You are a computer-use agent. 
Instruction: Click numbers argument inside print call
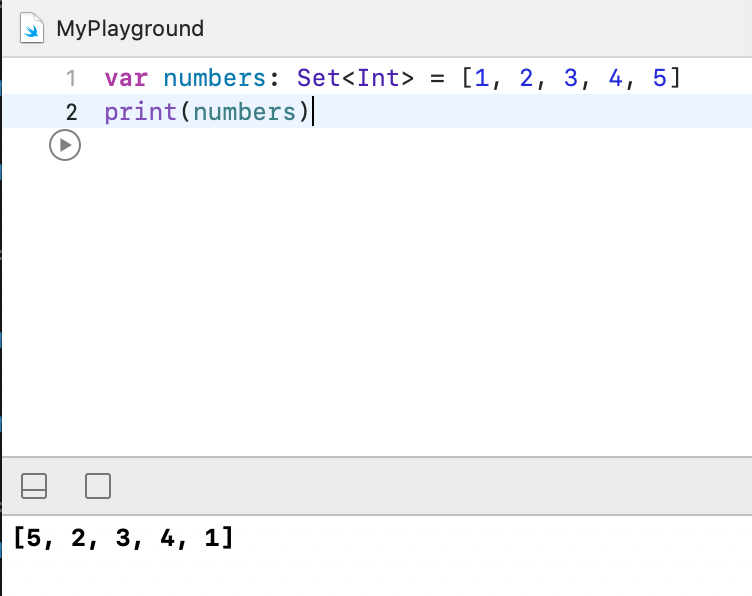pos(244,111)
